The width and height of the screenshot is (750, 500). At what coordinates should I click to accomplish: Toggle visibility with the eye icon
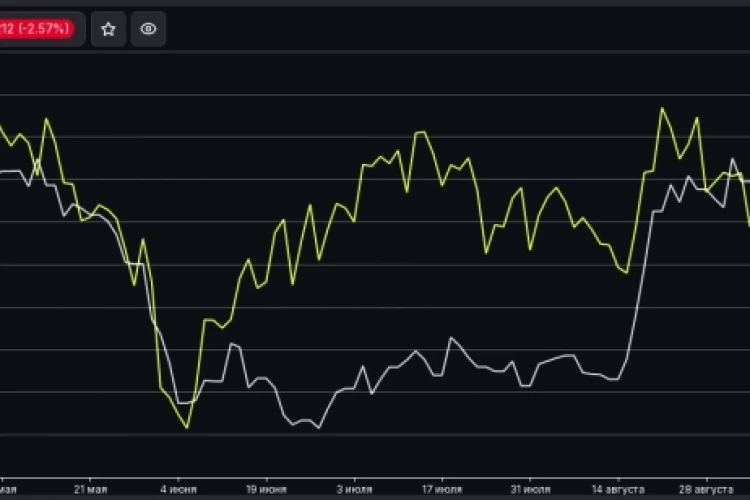[148, 29]
